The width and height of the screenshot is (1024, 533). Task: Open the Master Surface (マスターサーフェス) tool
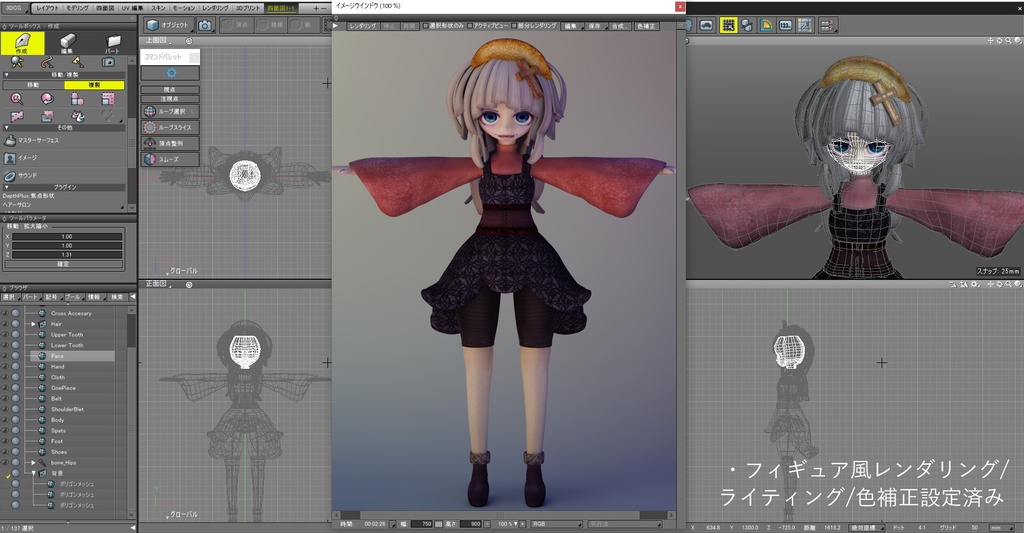[31, 140]
